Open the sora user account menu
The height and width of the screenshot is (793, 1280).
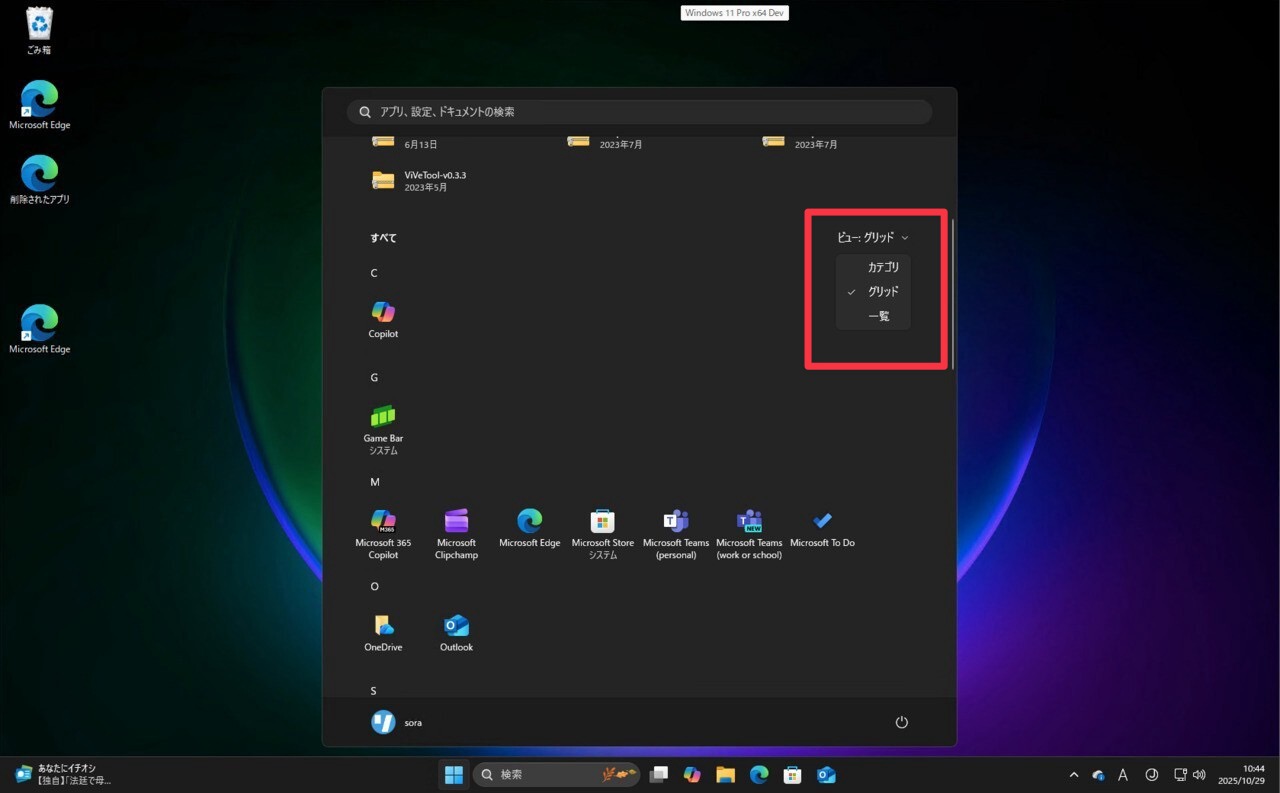click(397, 722)
